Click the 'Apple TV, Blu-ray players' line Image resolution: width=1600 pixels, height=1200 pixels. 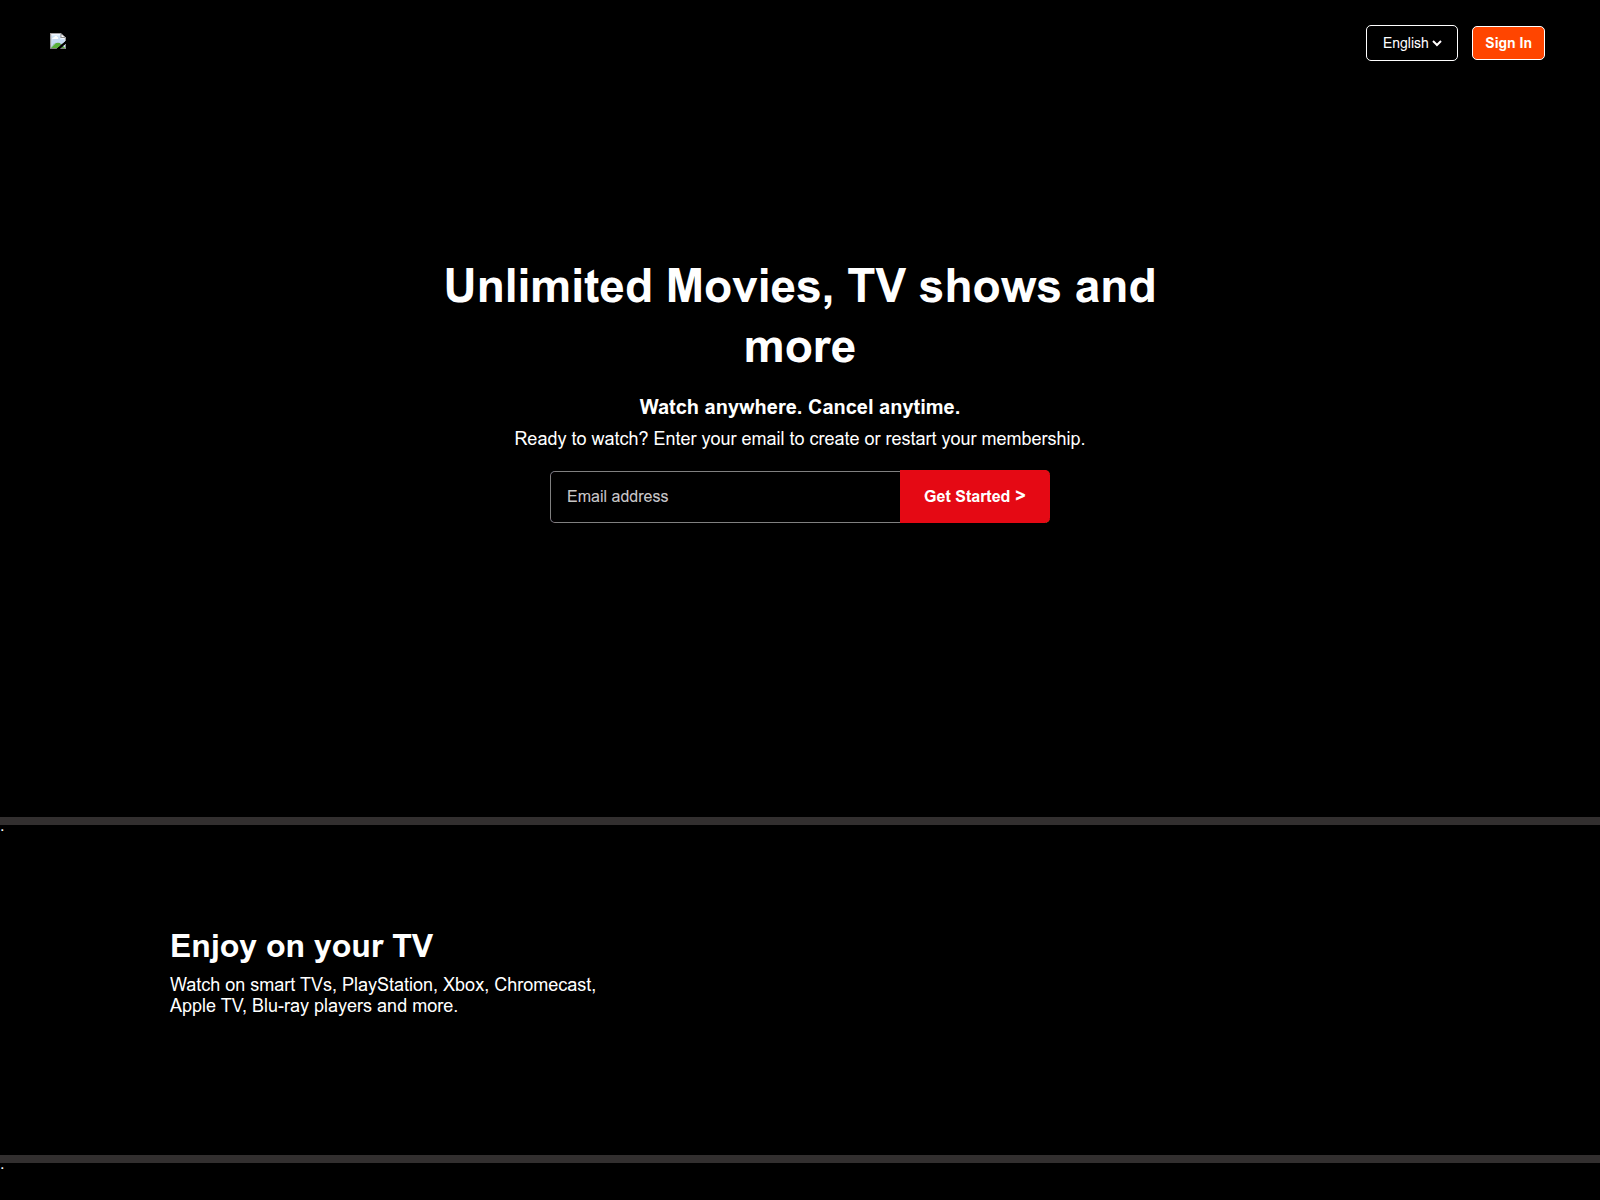(x=313, y=1006)
